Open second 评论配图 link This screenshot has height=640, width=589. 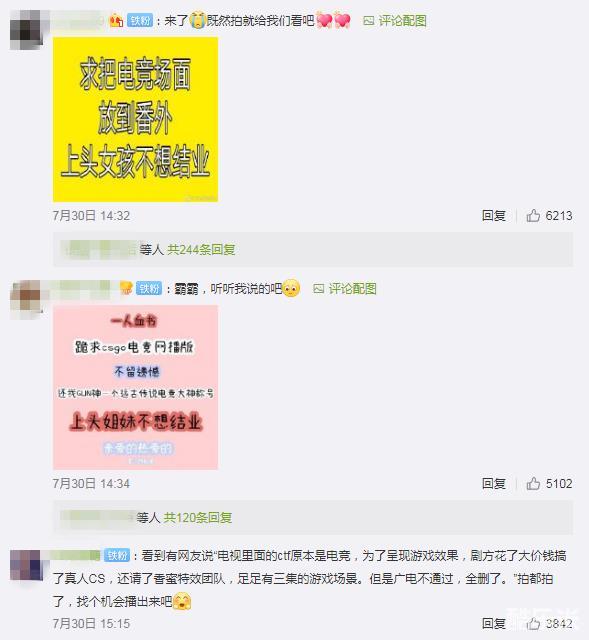pos(352,289)
